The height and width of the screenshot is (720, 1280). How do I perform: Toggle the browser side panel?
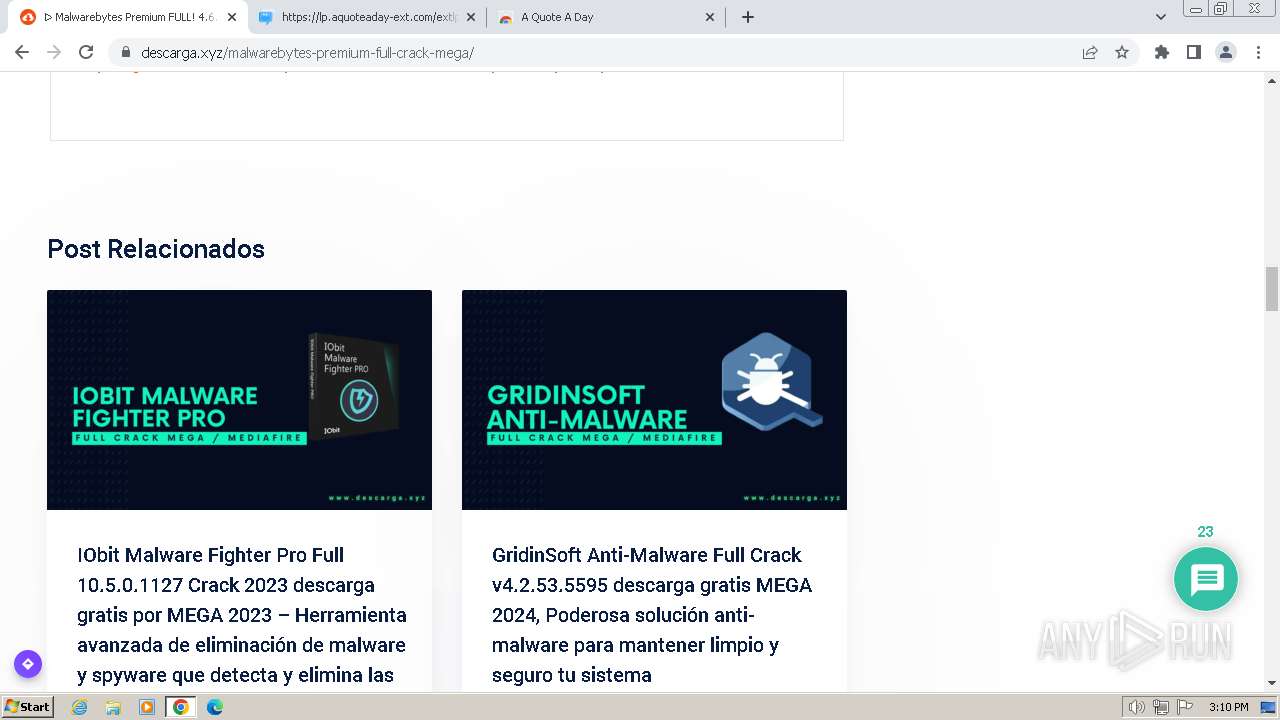coord(1193,52)
